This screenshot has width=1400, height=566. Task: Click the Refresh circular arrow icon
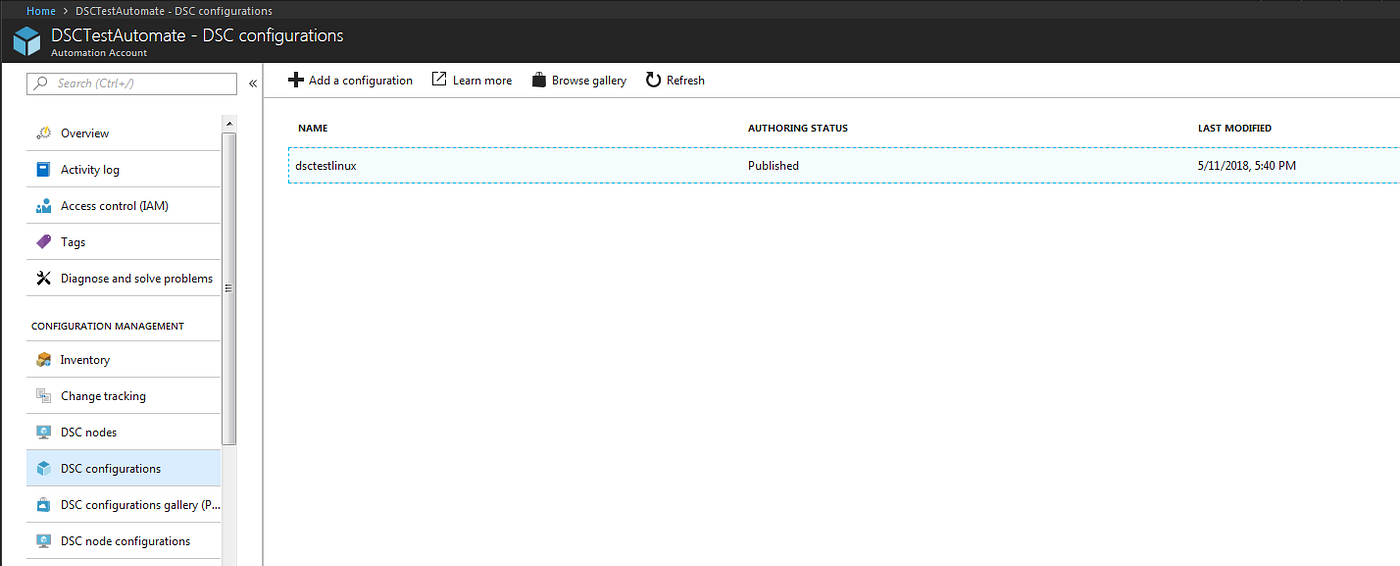point(653,80)
